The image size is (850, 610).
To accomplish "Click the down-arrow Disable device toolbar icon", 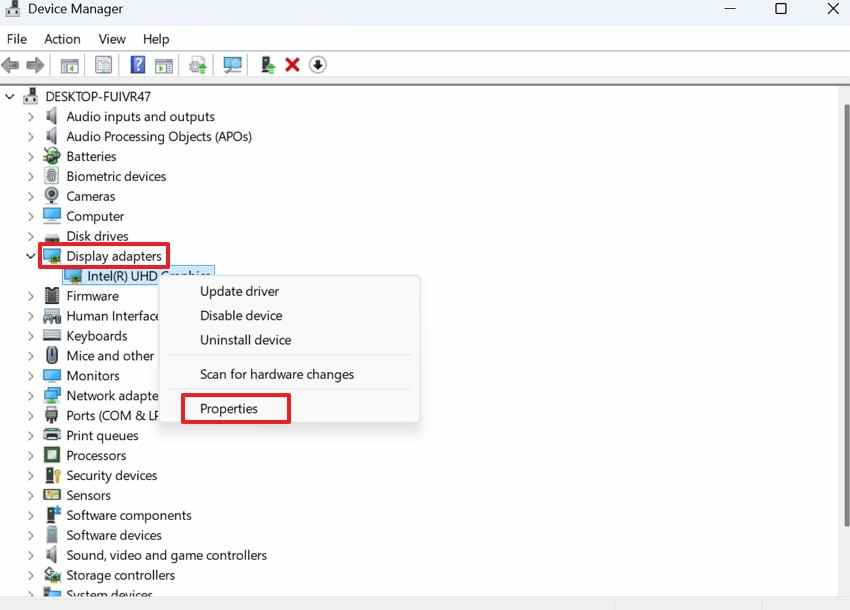I will pos(318,65).
